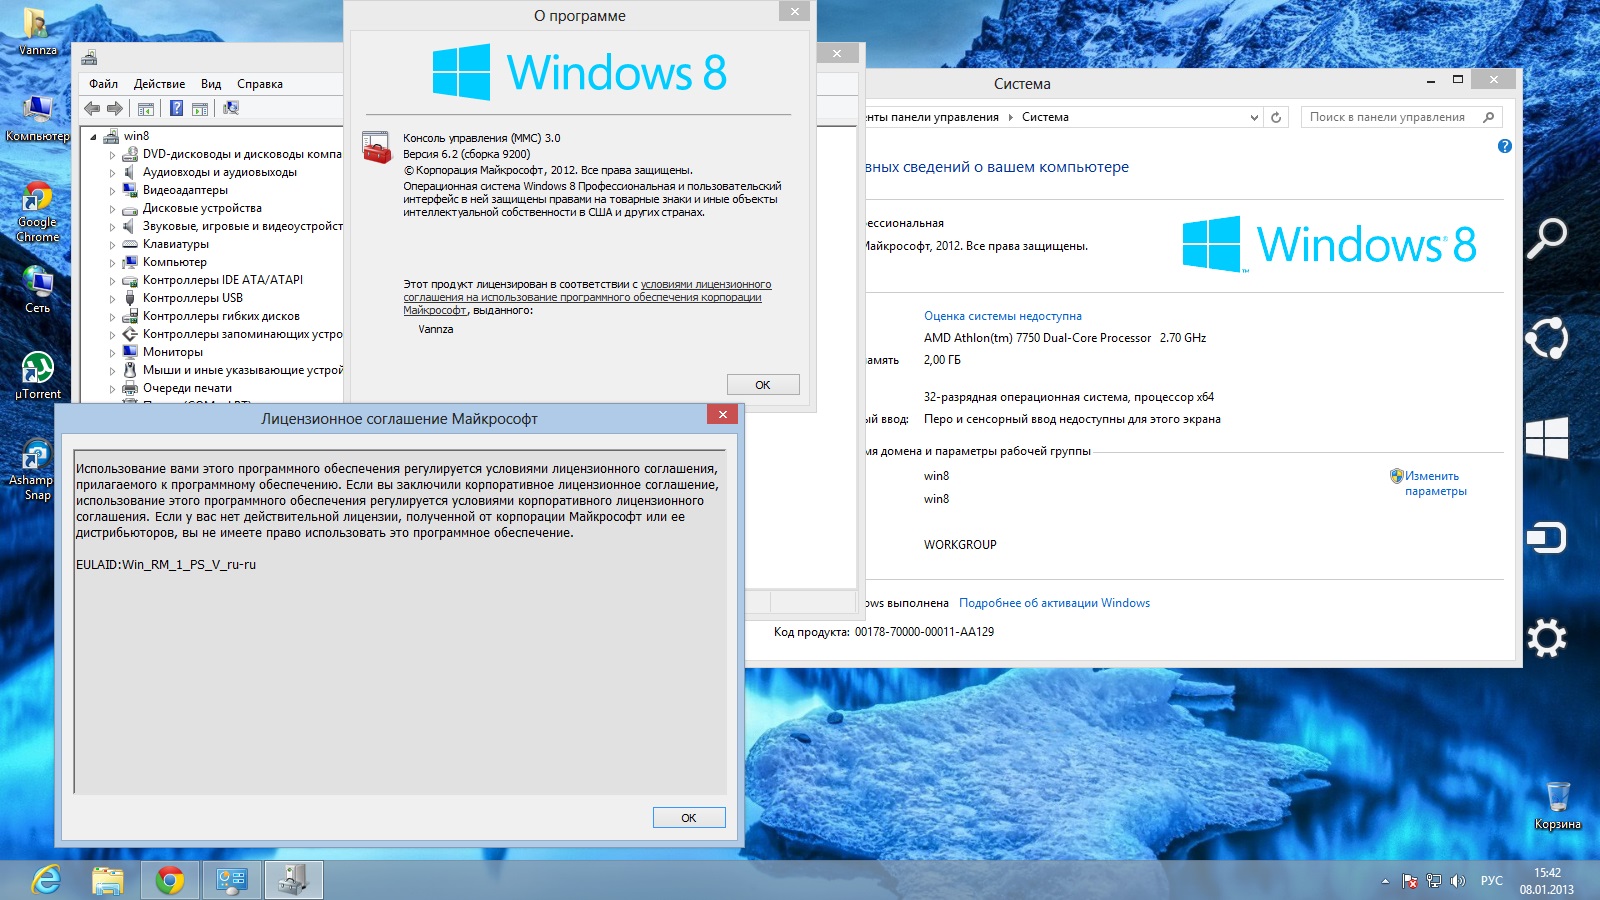Launch Google Chrome from the taskbar
Viewport: 1600px width, 900px height.
coord(170,880)
